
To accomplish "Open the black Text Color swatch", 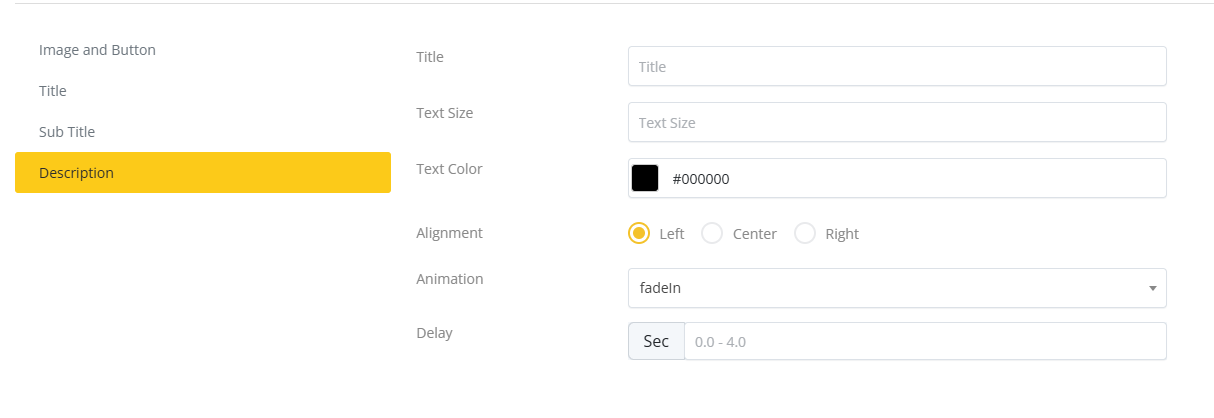I will (645, 179).
